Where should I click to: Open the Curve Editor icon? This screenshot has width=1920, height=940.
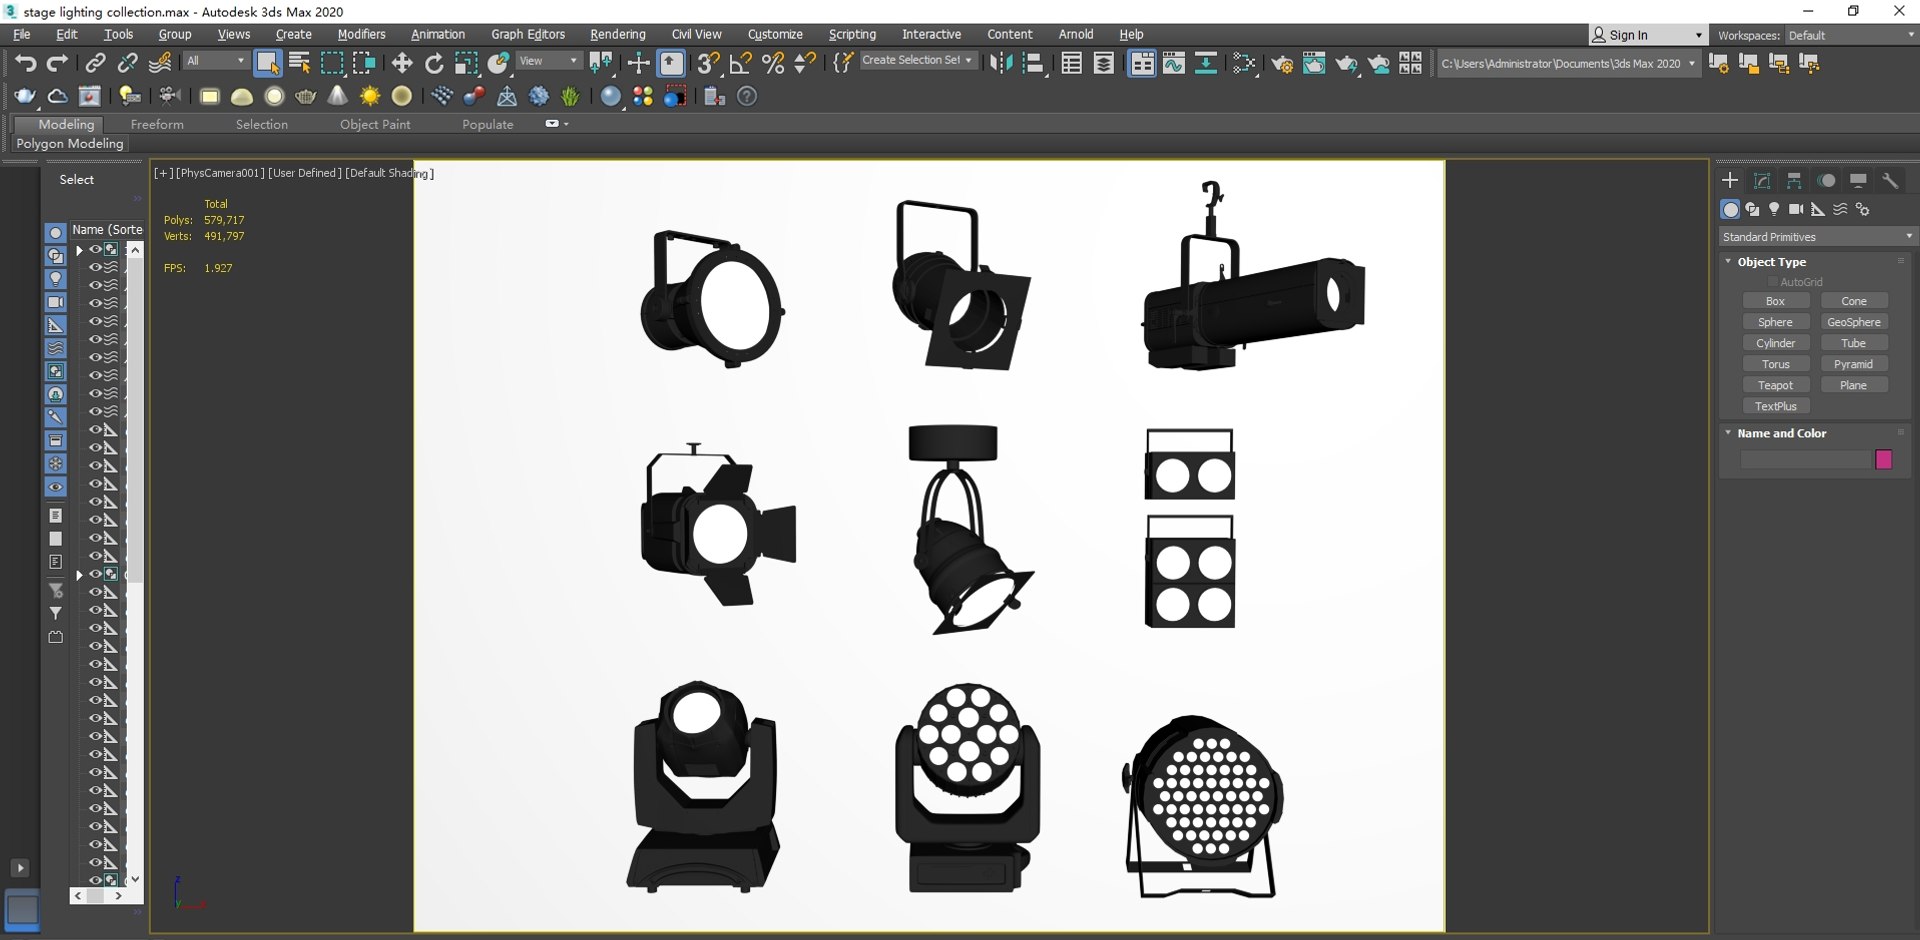click(x=1174, y=63)
